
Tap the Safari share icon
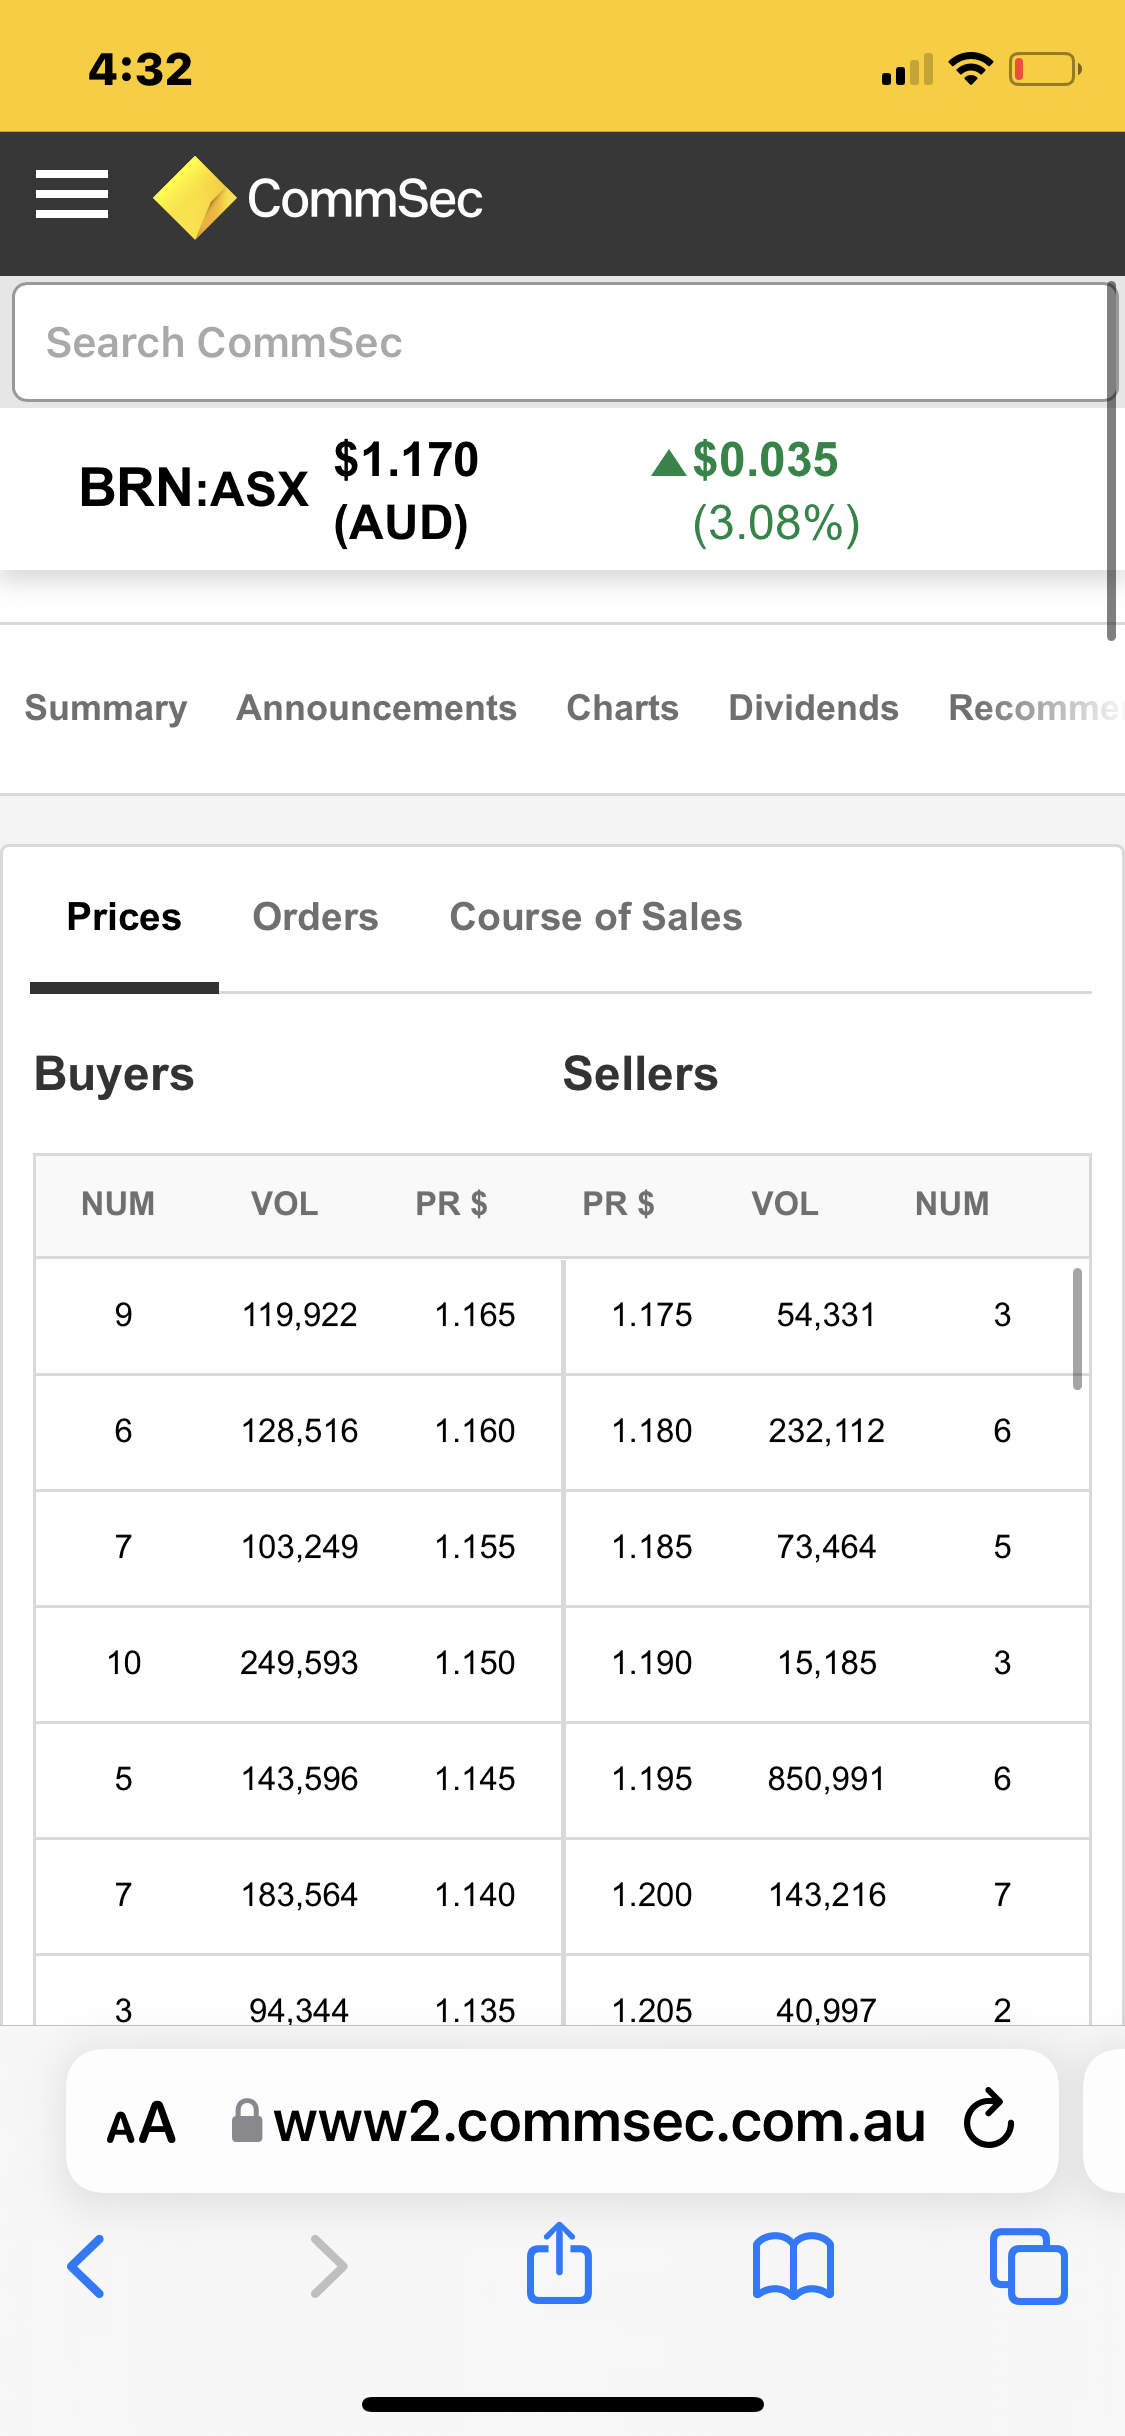[x=559, y=2264]
